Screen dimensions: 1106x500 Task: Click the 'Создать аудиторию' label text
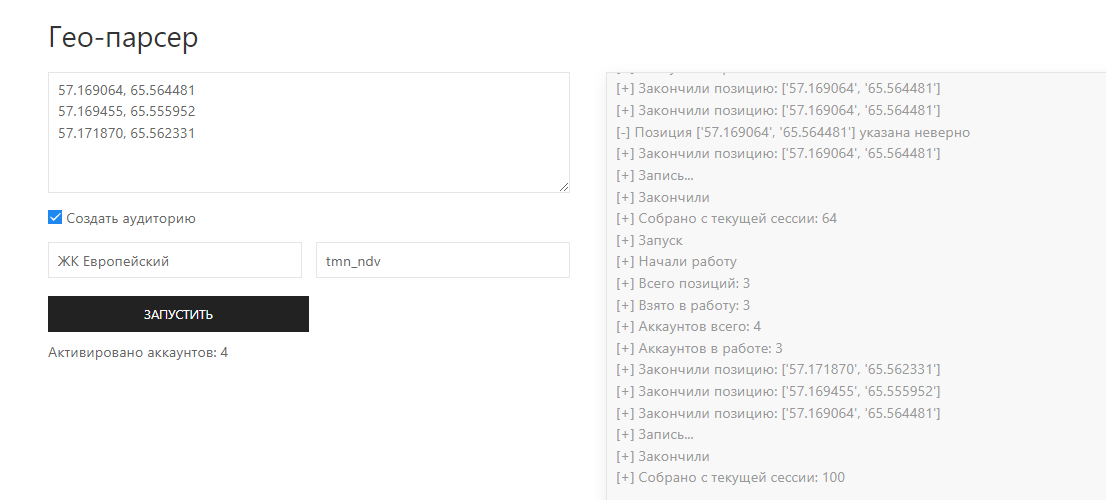[130, 218]
